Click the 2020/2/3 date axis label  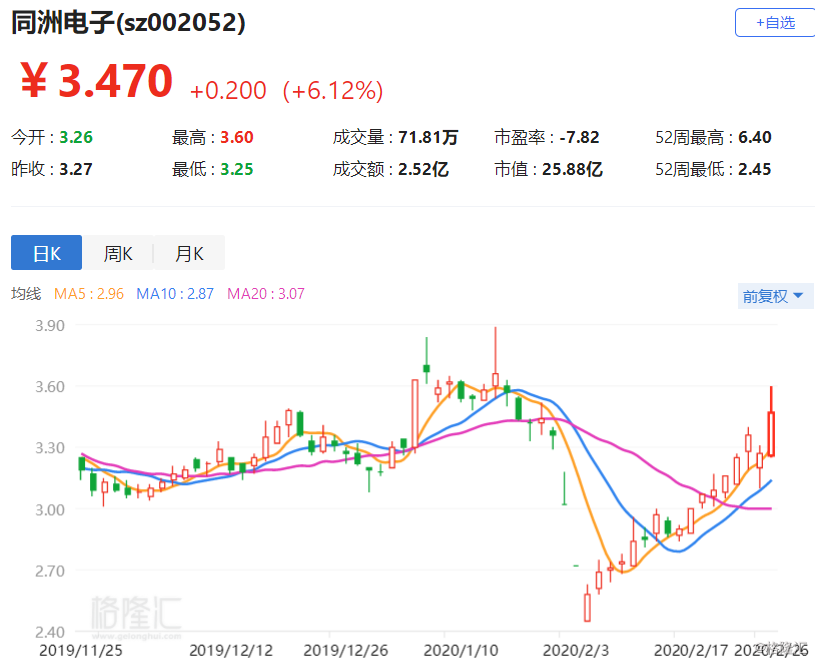point(576,651)
